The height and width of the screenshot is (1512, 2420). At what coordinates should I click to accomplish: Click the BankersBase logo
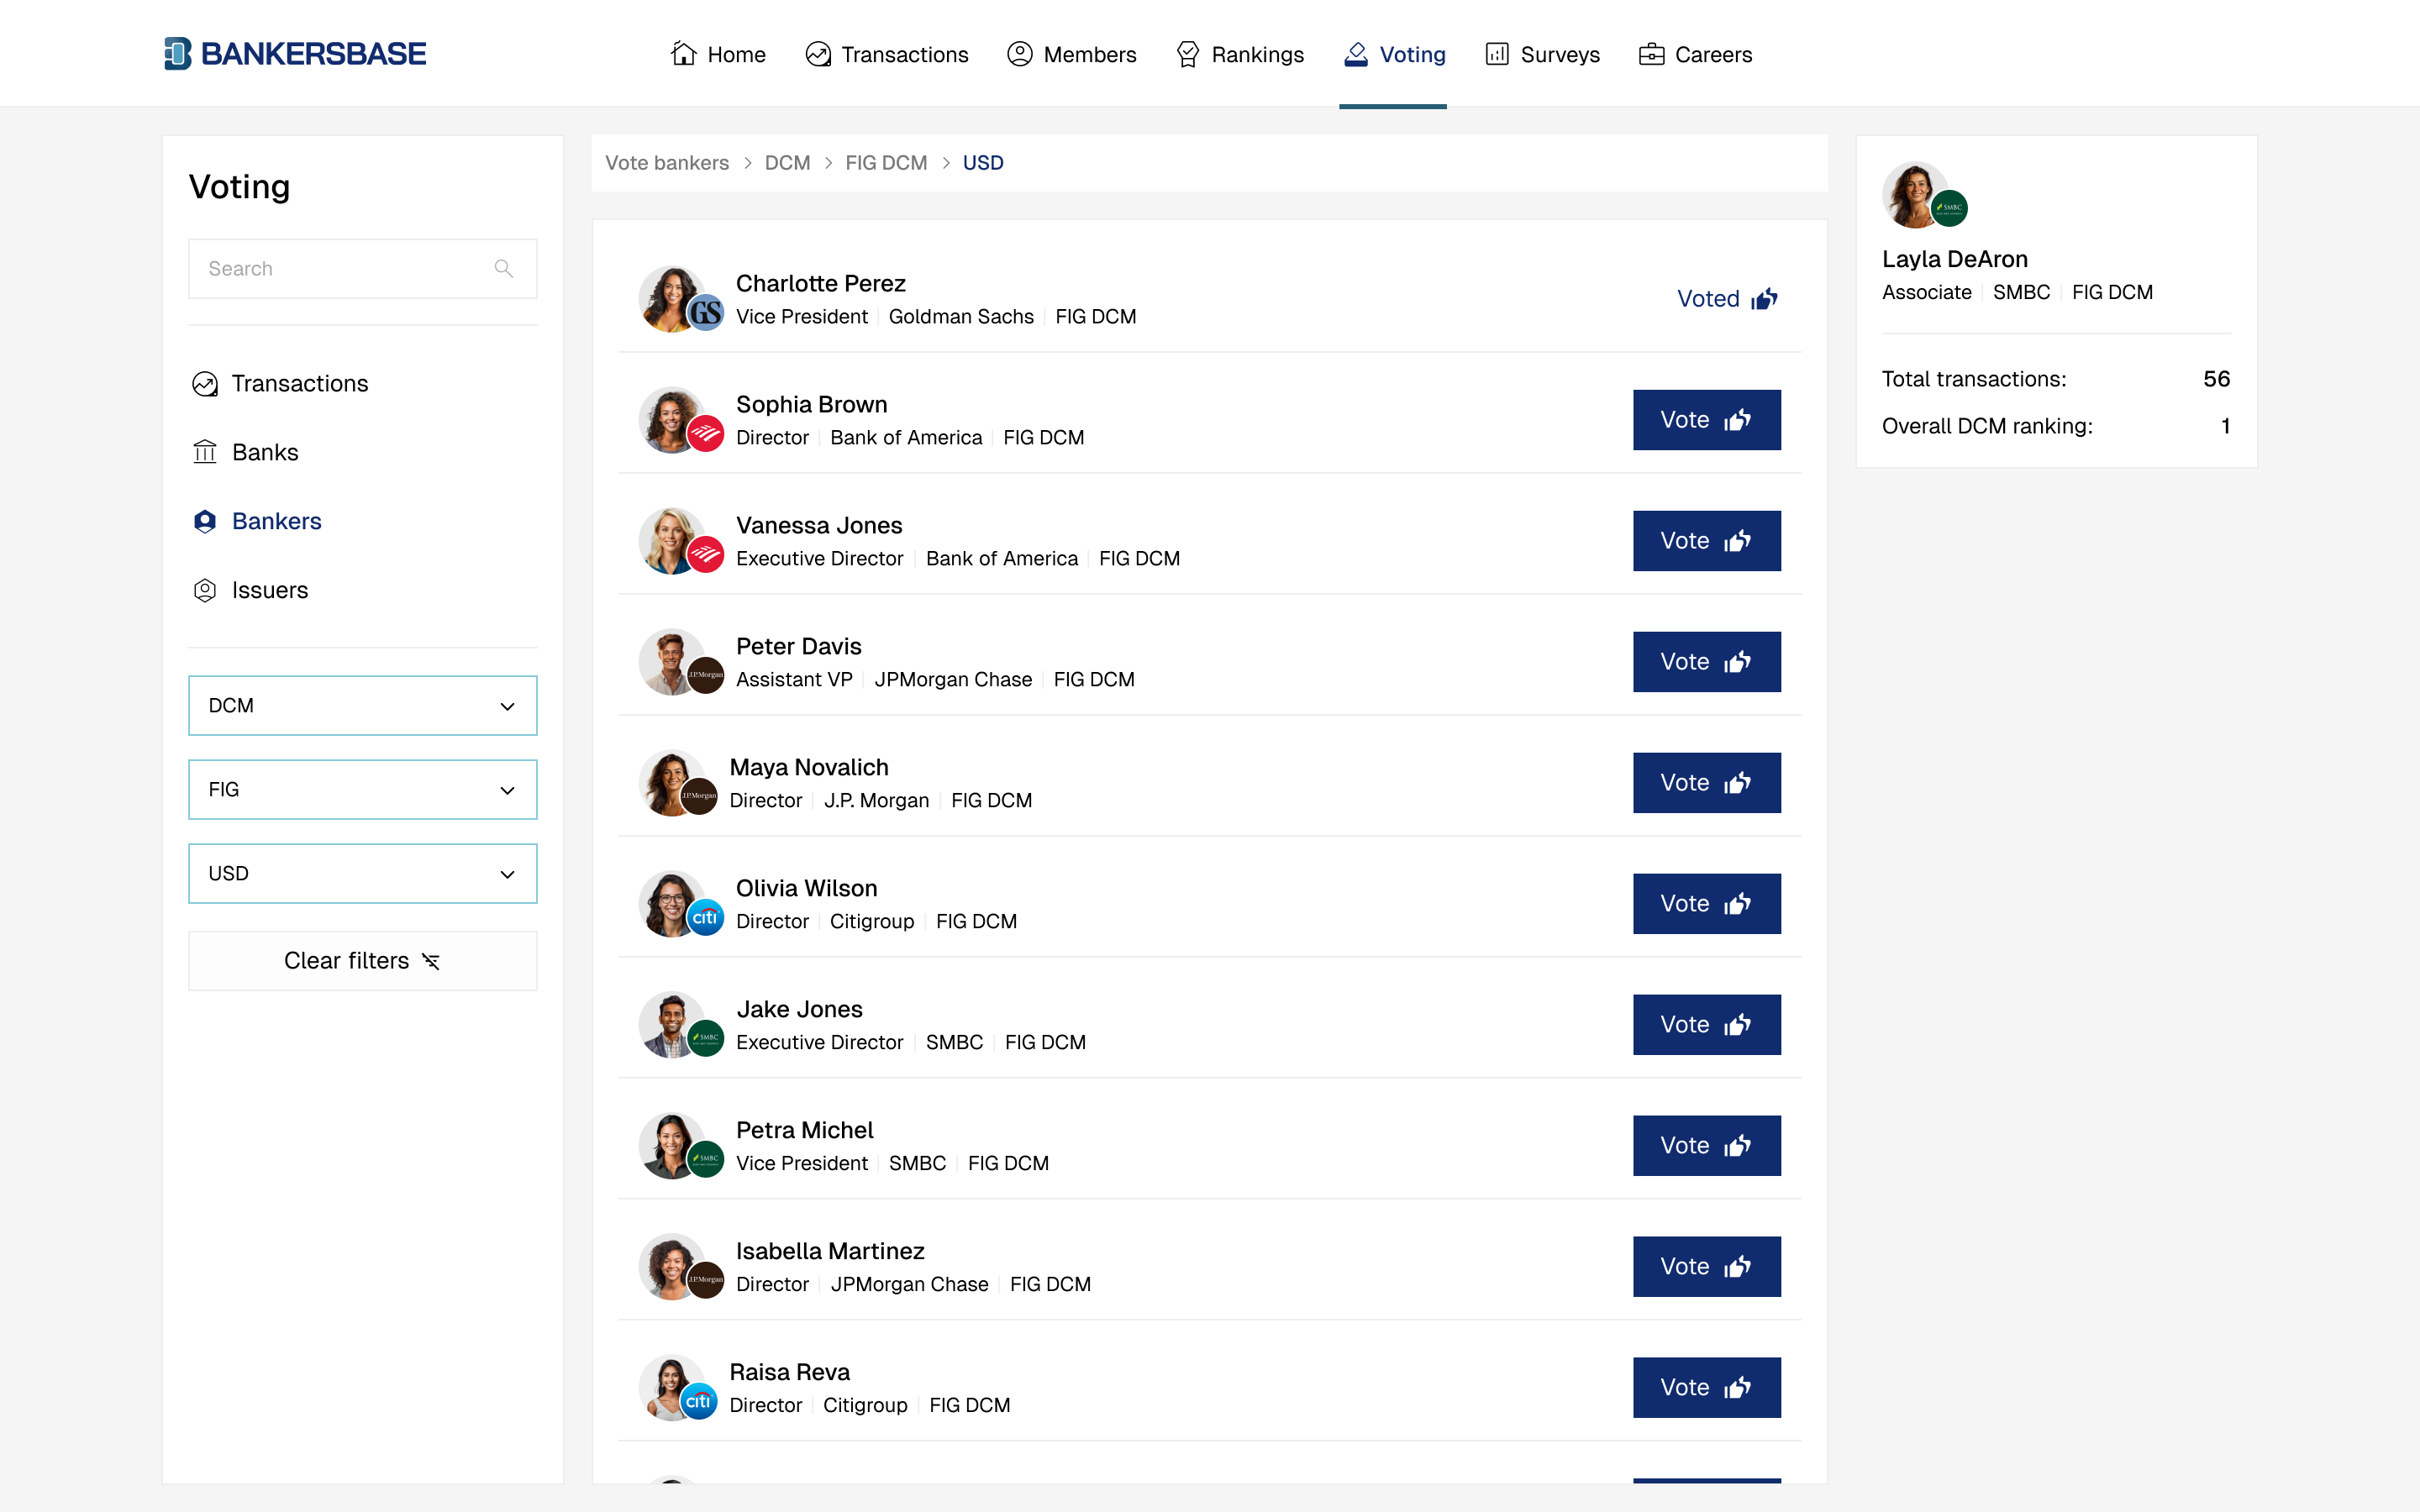tap(295, 54)
